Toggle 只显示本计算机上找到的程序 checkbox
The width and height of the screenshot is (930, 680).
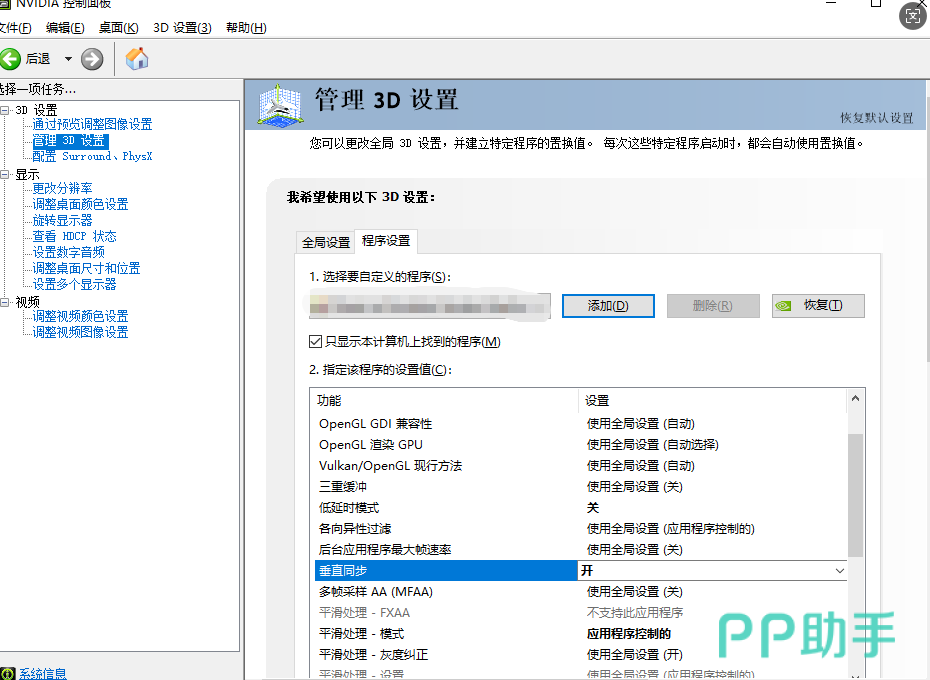316,342
